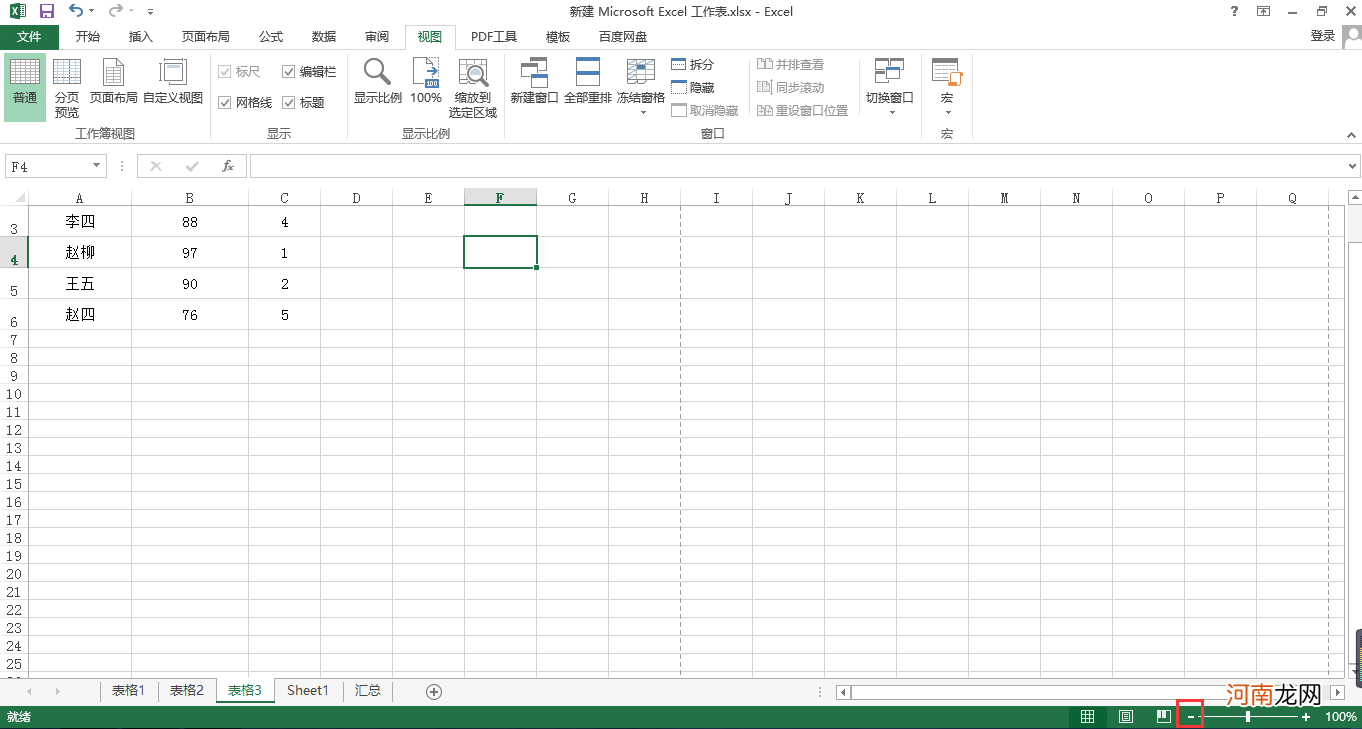Select the cell with value 97
Image resolution: width=1362 pixels, height=729 pixels.
[x=190, y=253]
